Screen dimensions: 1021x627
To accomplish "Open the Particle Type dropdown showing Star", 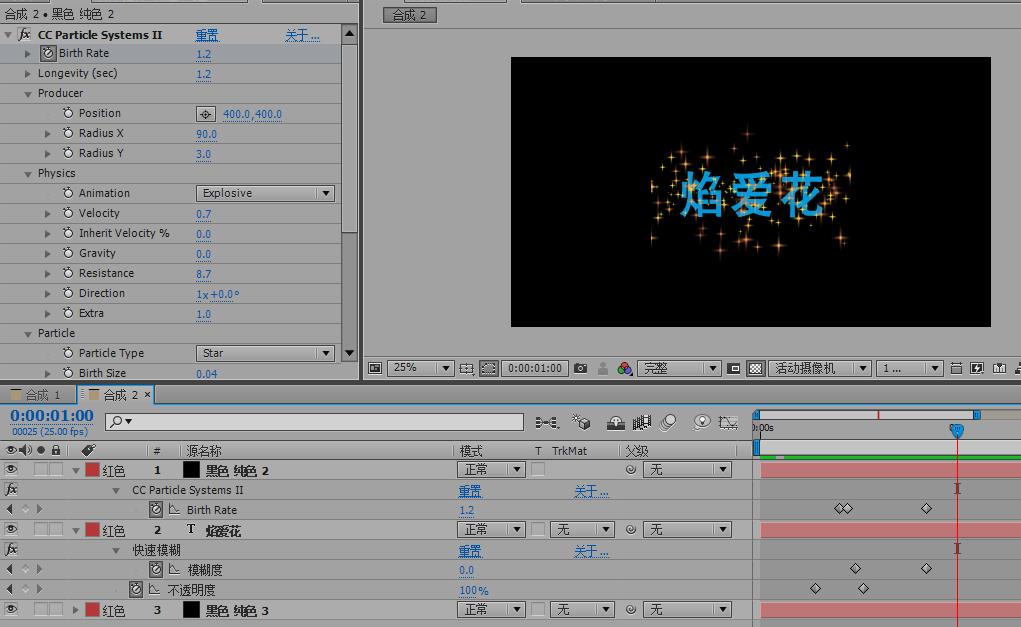I will [x=265, y=353].
